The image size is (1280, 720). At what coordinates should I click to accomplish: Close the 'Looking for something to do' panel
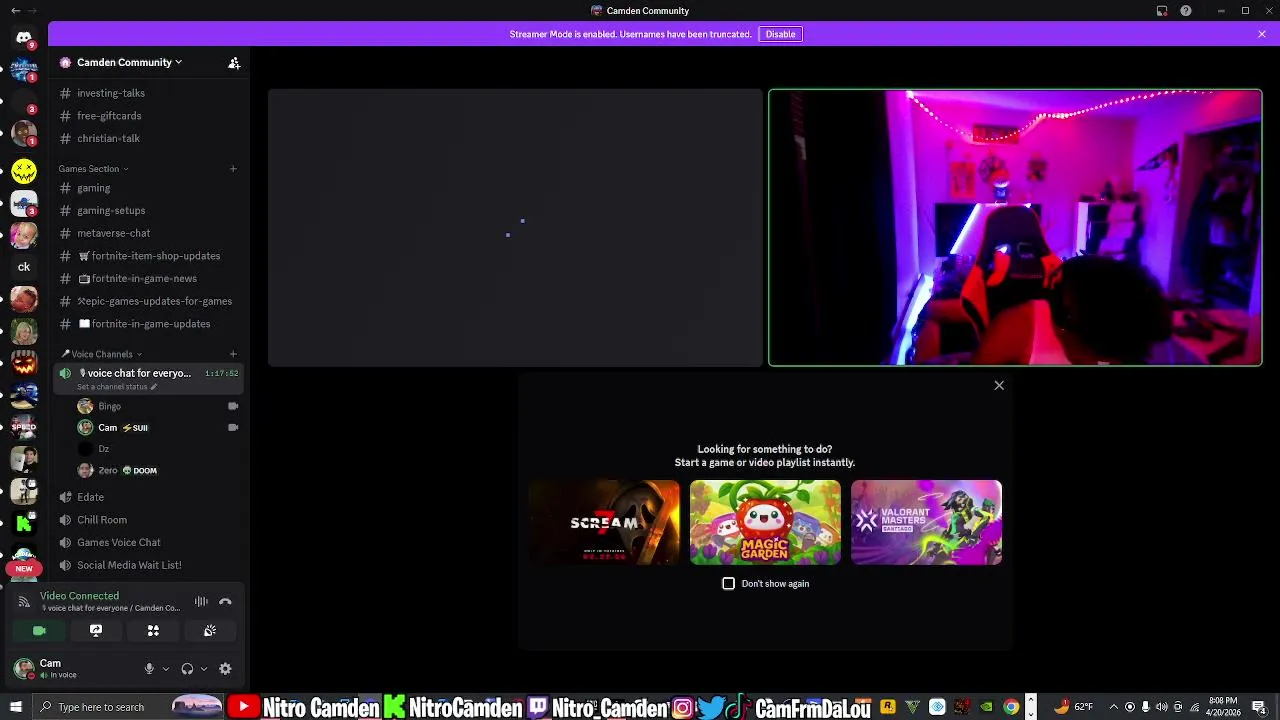tap(999, 386)
